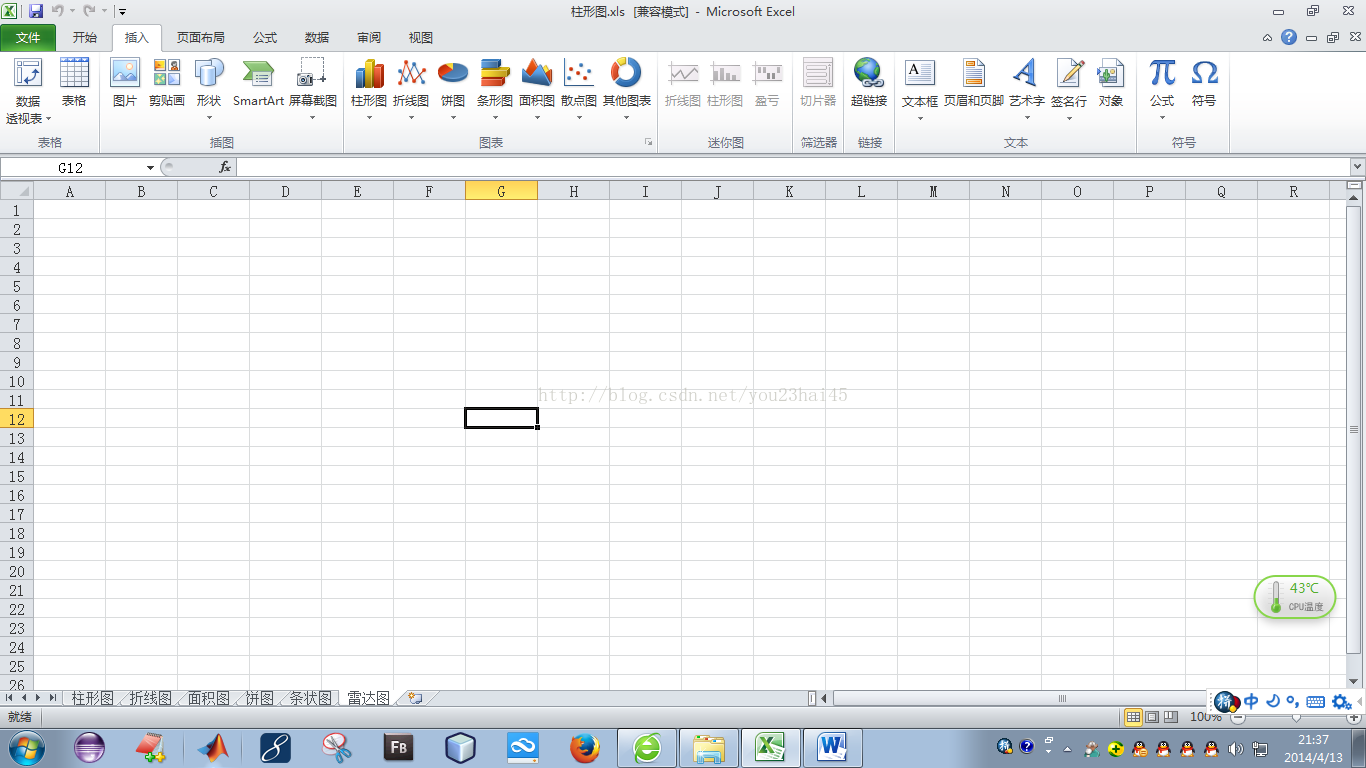The height and width of the screenshot is (768, 1366).
Task: Insert a pie chart (饼图)
Action: (x=453, y=89)
